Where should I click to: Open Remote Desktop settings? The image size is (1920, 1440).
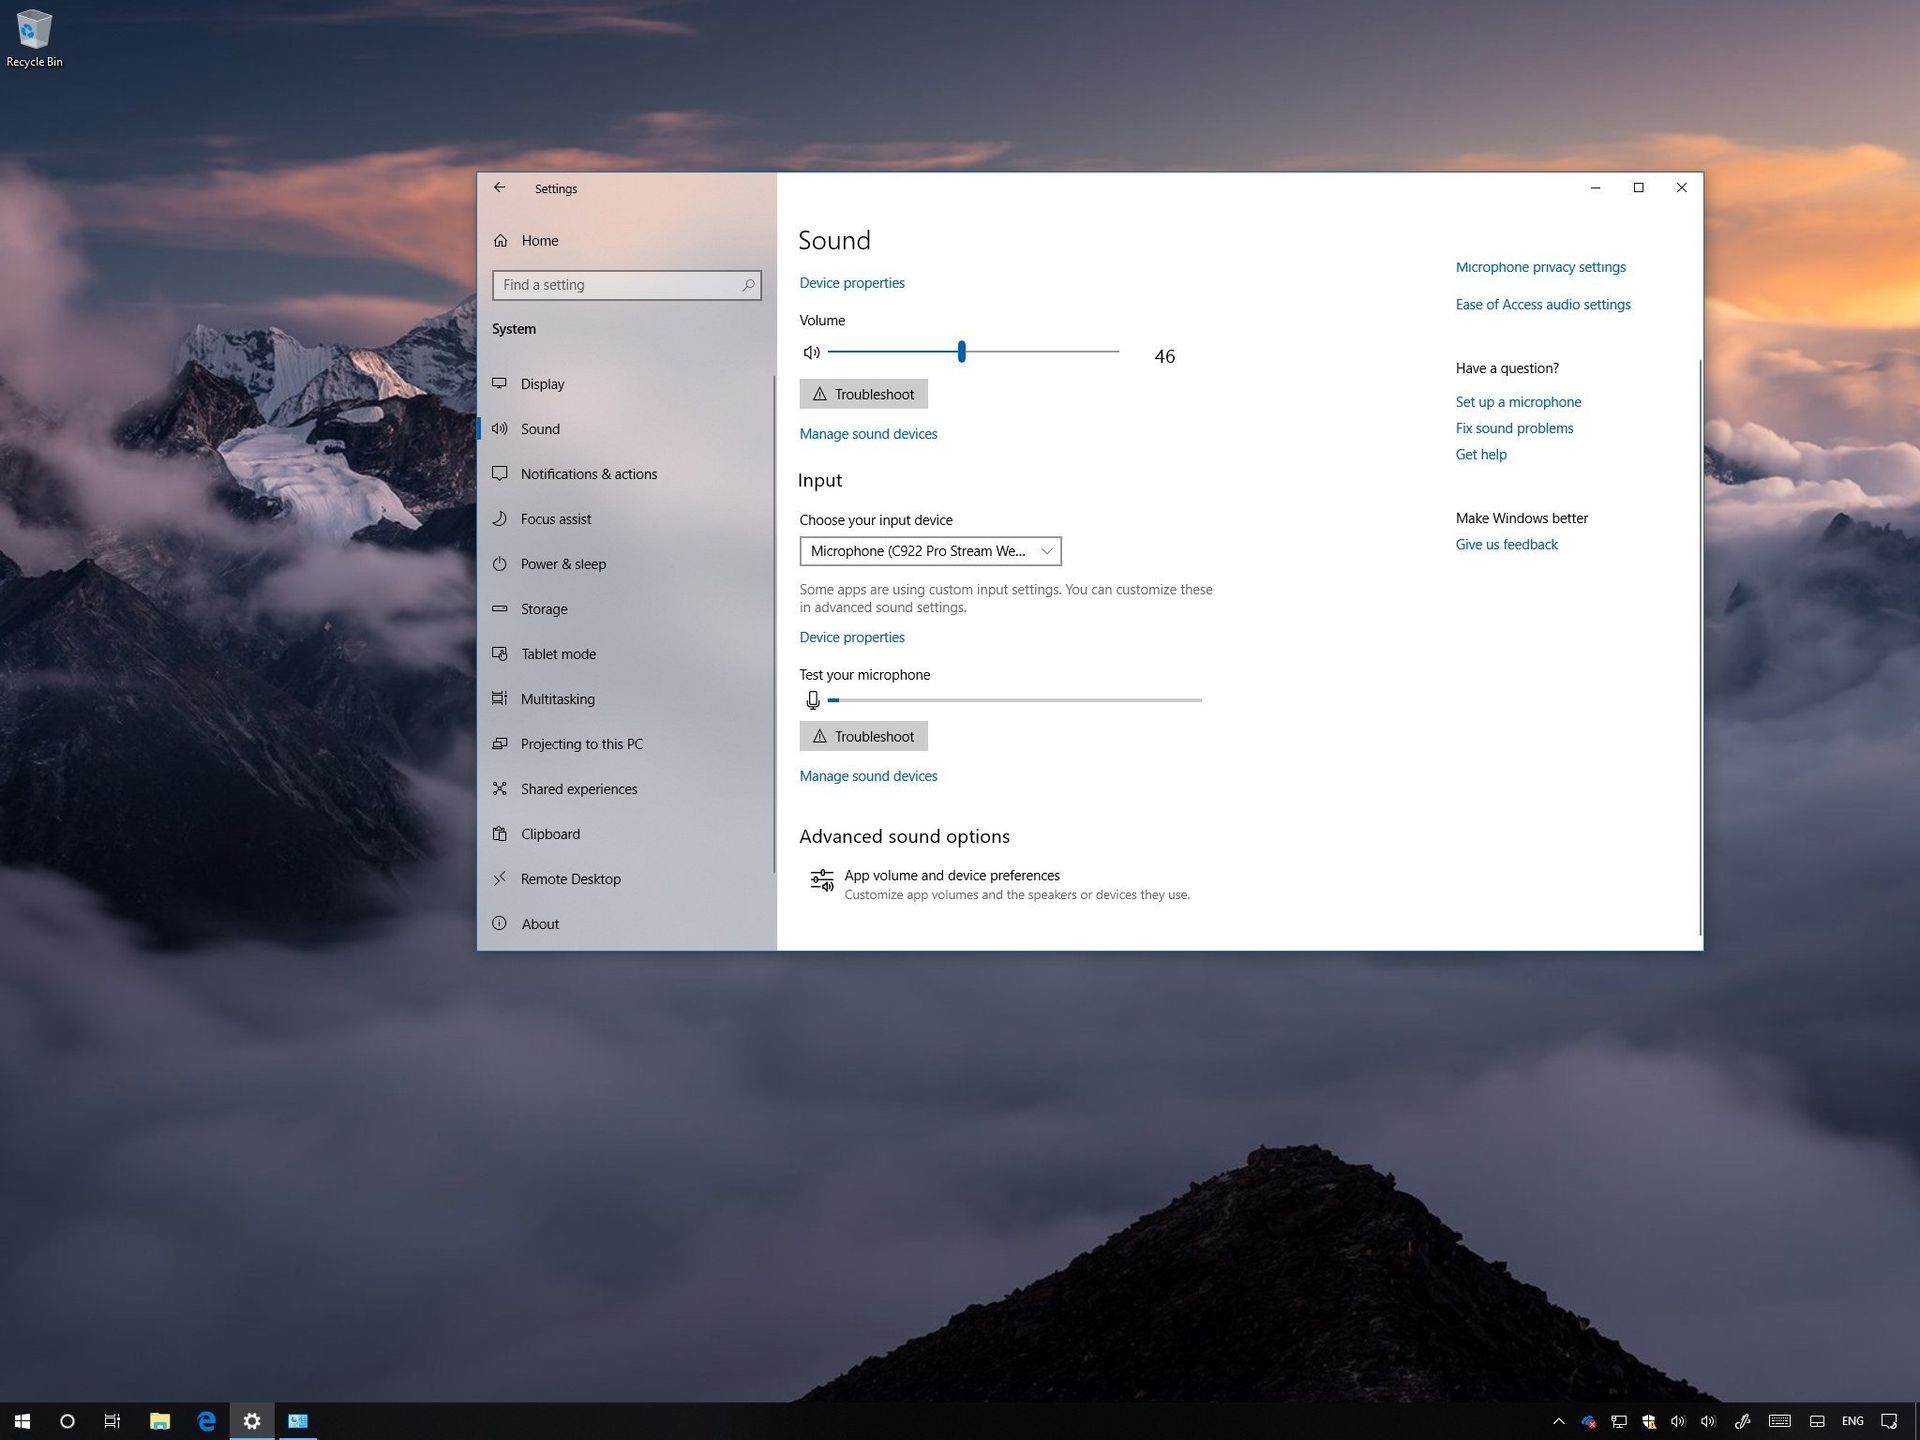coord(570,878)
